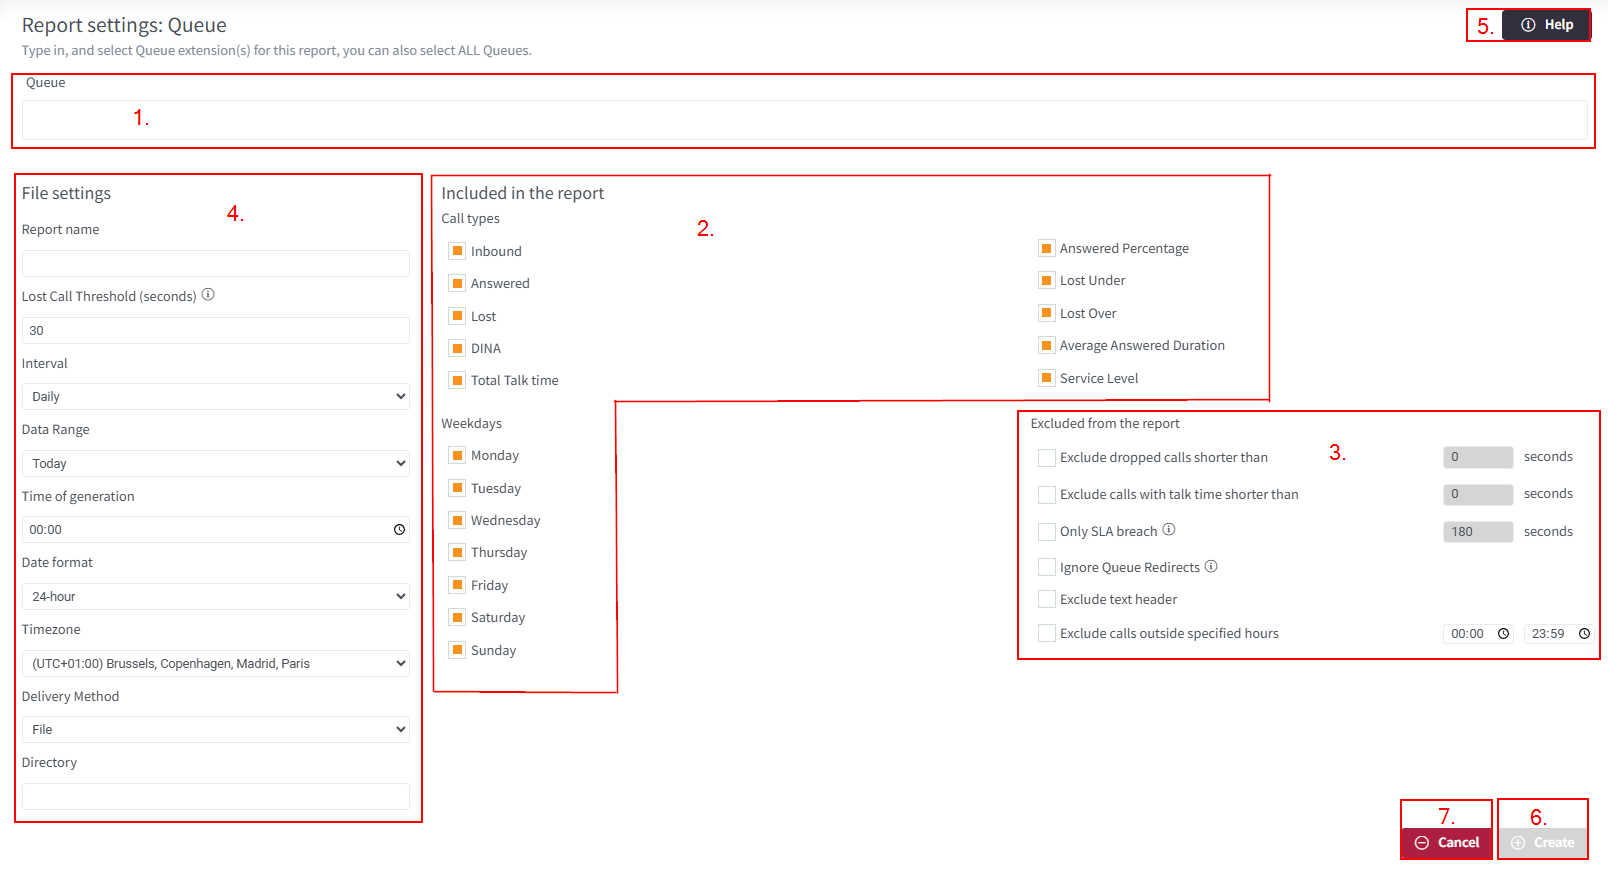The width and height of the screenshot is (1608, 880).
Task: Toggle Total Talk time checkbox
Action: tap(457, 380)
